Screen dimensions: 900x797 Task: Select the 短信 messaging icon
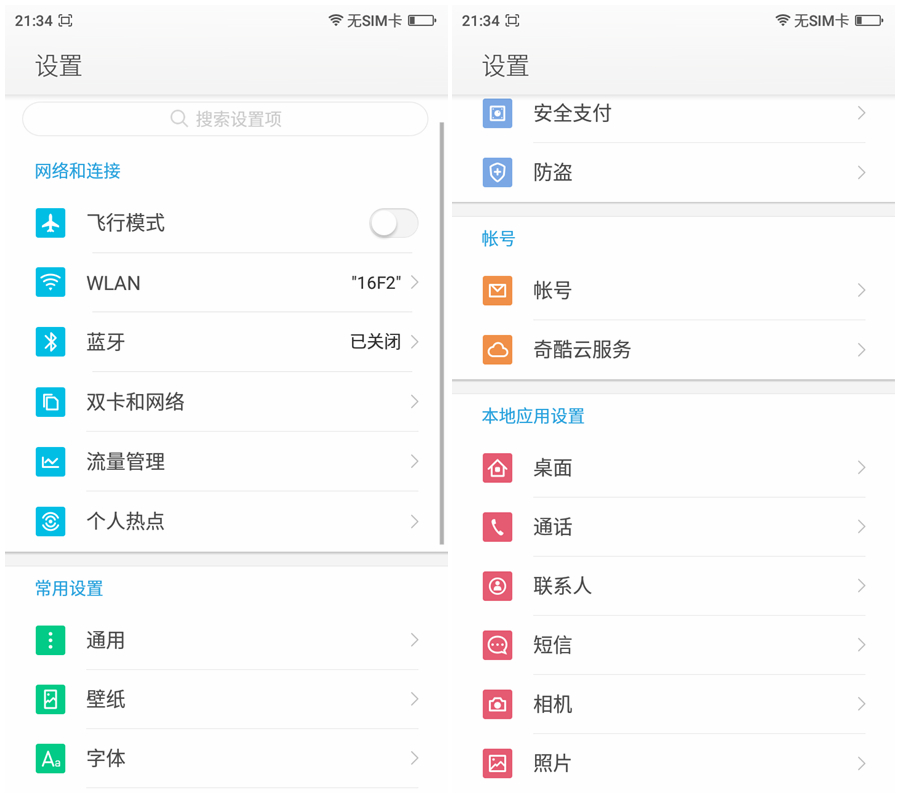497,645
